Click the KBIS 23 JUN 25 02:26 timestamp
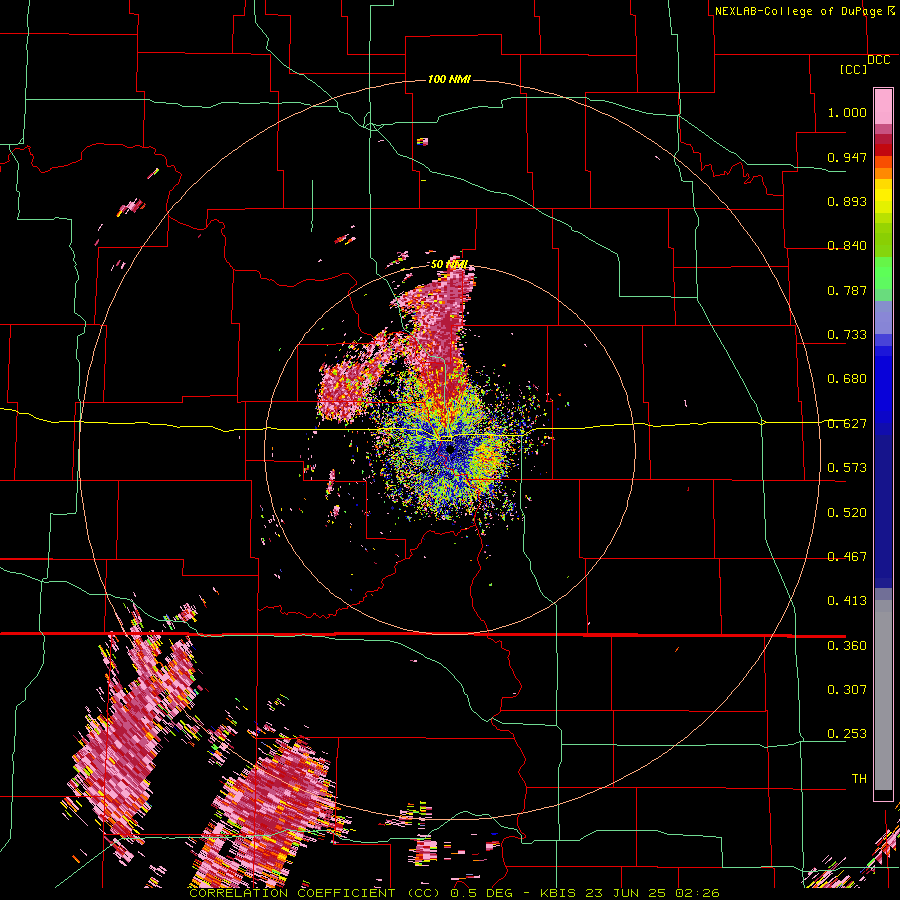This screenshot has width=900, height=900. [x=630, y=893]
